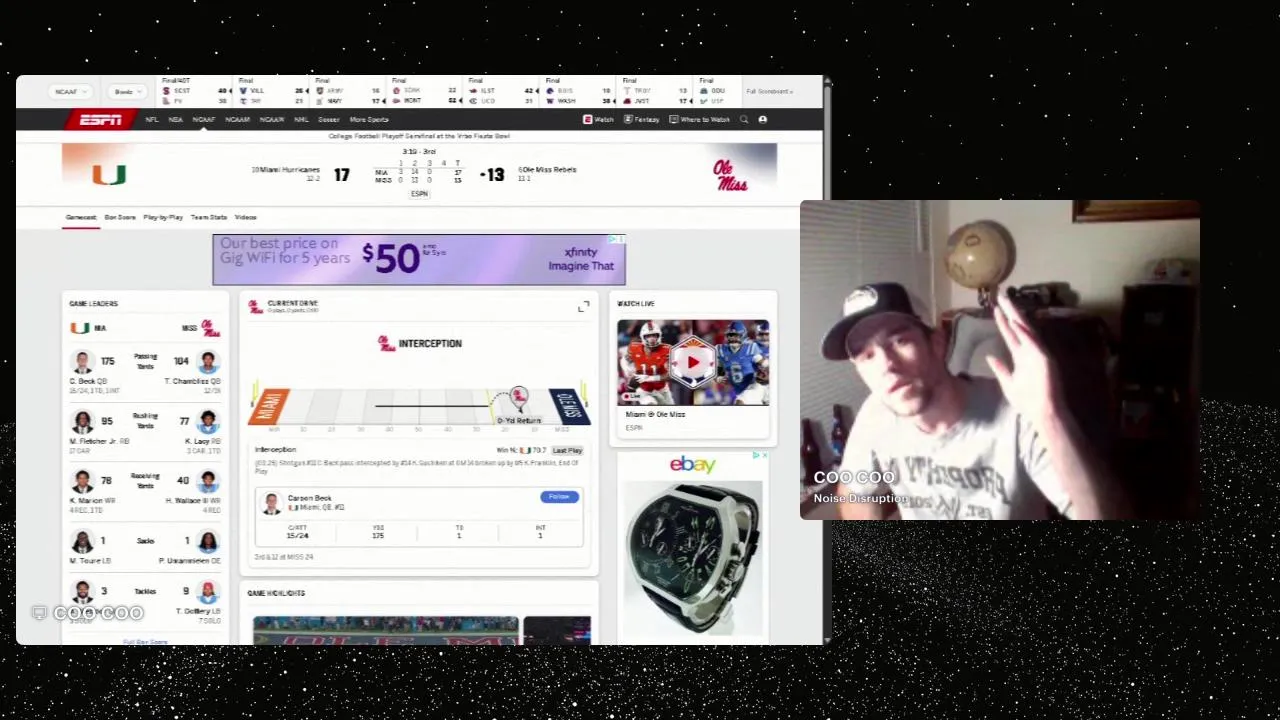Image resolution: width=1280 pixels, height=720 pixels.
Task: Click H. Wallace III player headshot
Action: (x=208, y=481)
